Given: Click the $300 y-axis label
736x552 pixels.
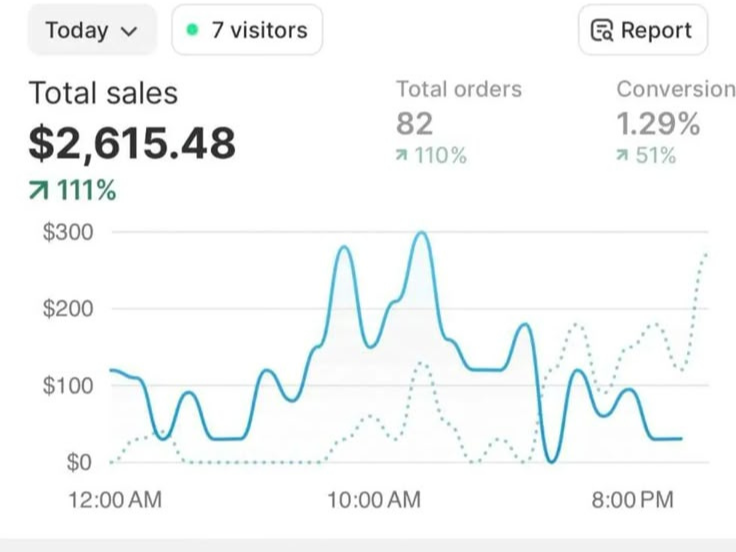Looking at the screenshot, I should (x=67, y=232).
